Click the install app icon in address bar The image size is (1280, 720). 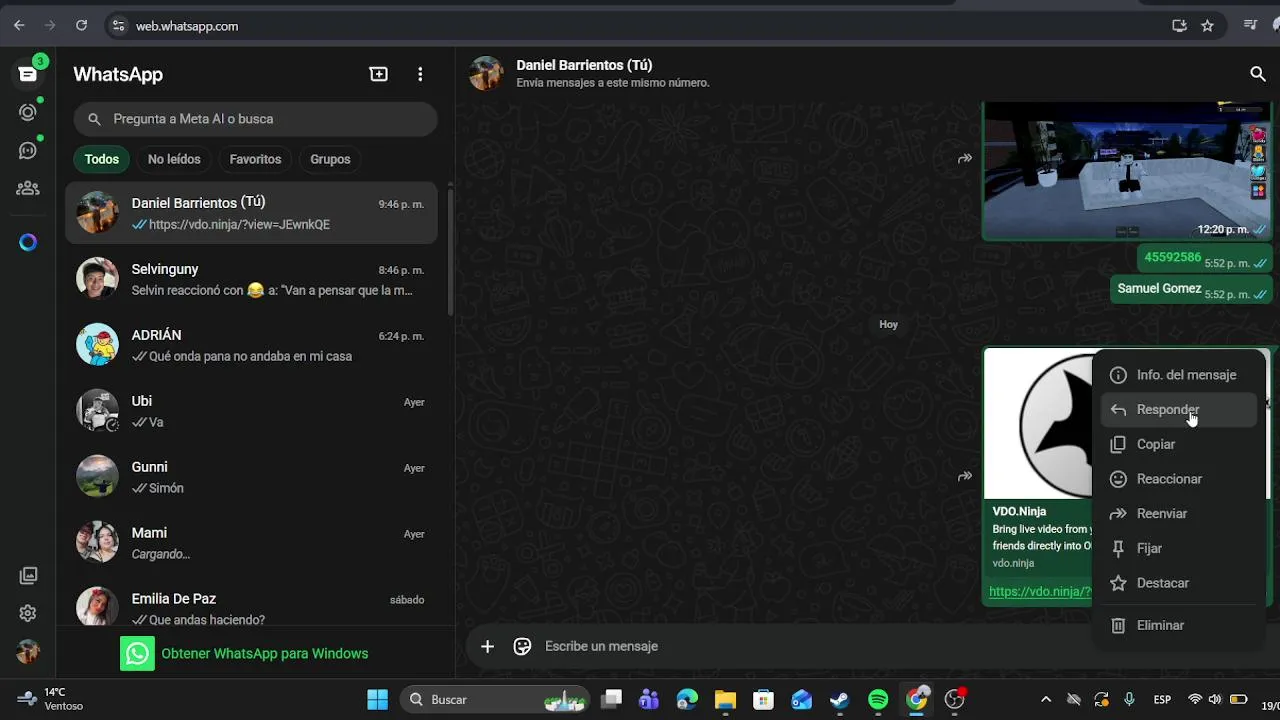tap(1179, 26)
